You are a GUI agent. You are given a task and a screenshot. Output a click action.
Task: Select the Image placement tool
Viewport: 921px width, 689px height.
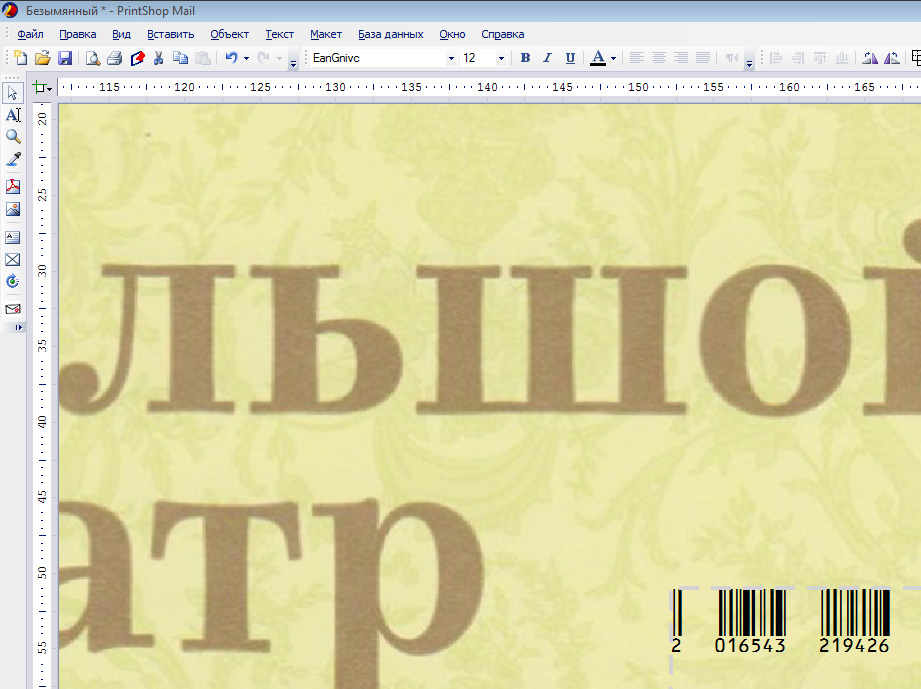pyautogui.click(x=13, y=209)
